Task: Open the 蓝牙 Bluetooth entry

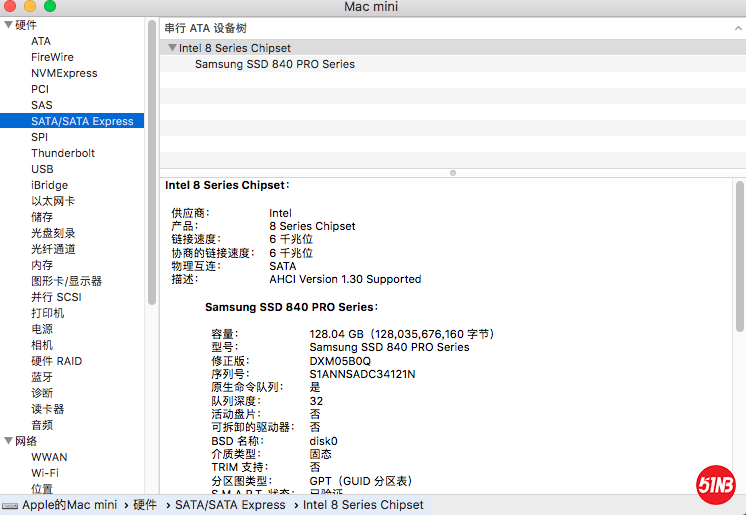Action: pos(42,377)
